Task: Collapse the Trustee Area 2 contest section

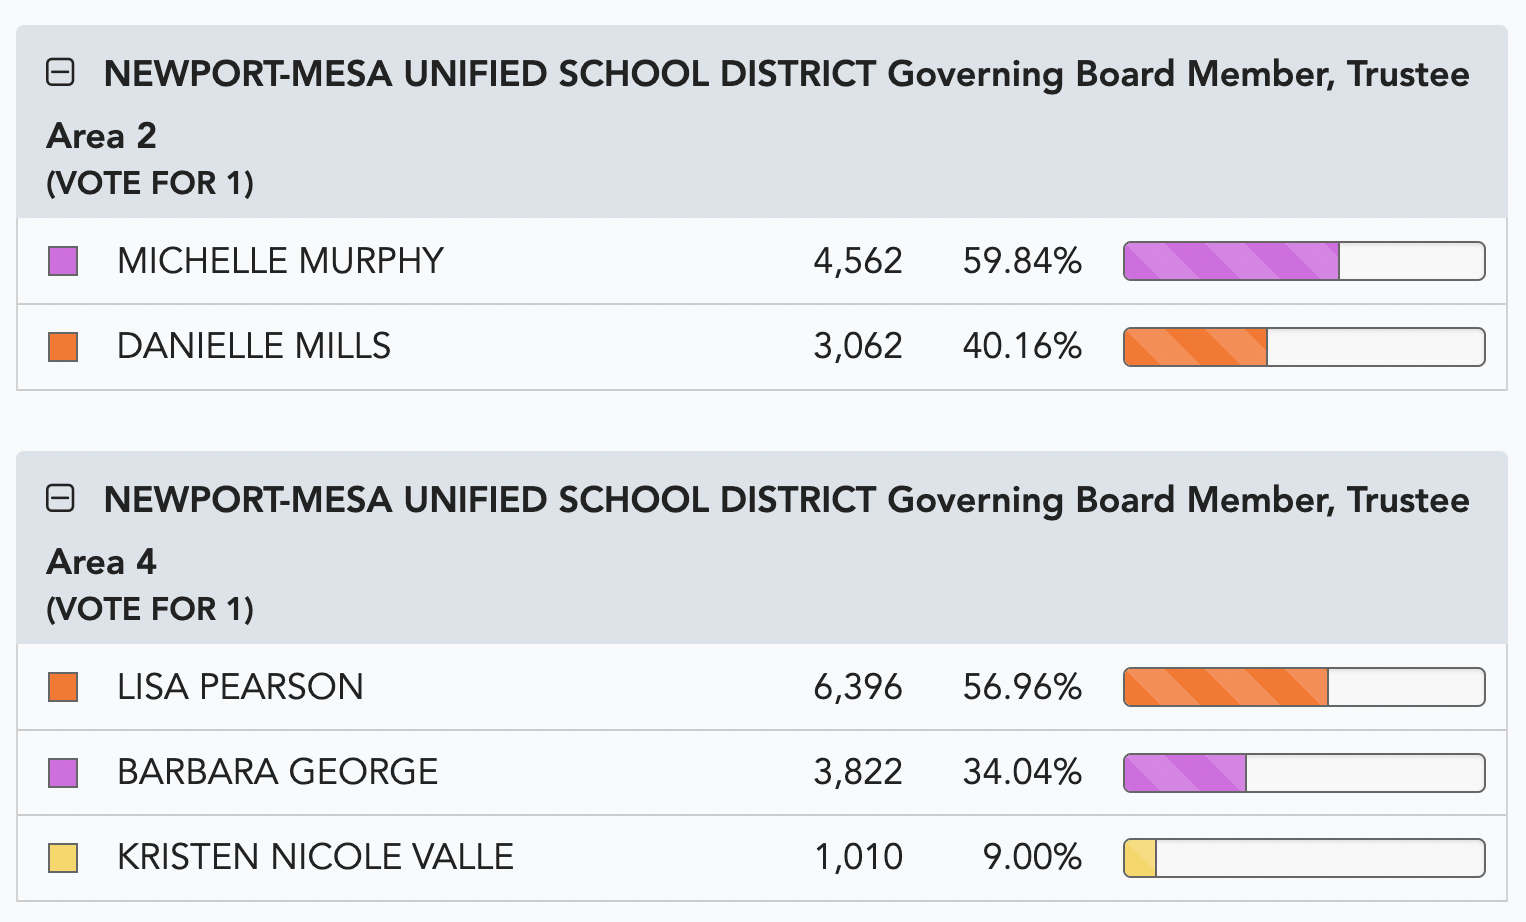Action: tap(61, 72)
